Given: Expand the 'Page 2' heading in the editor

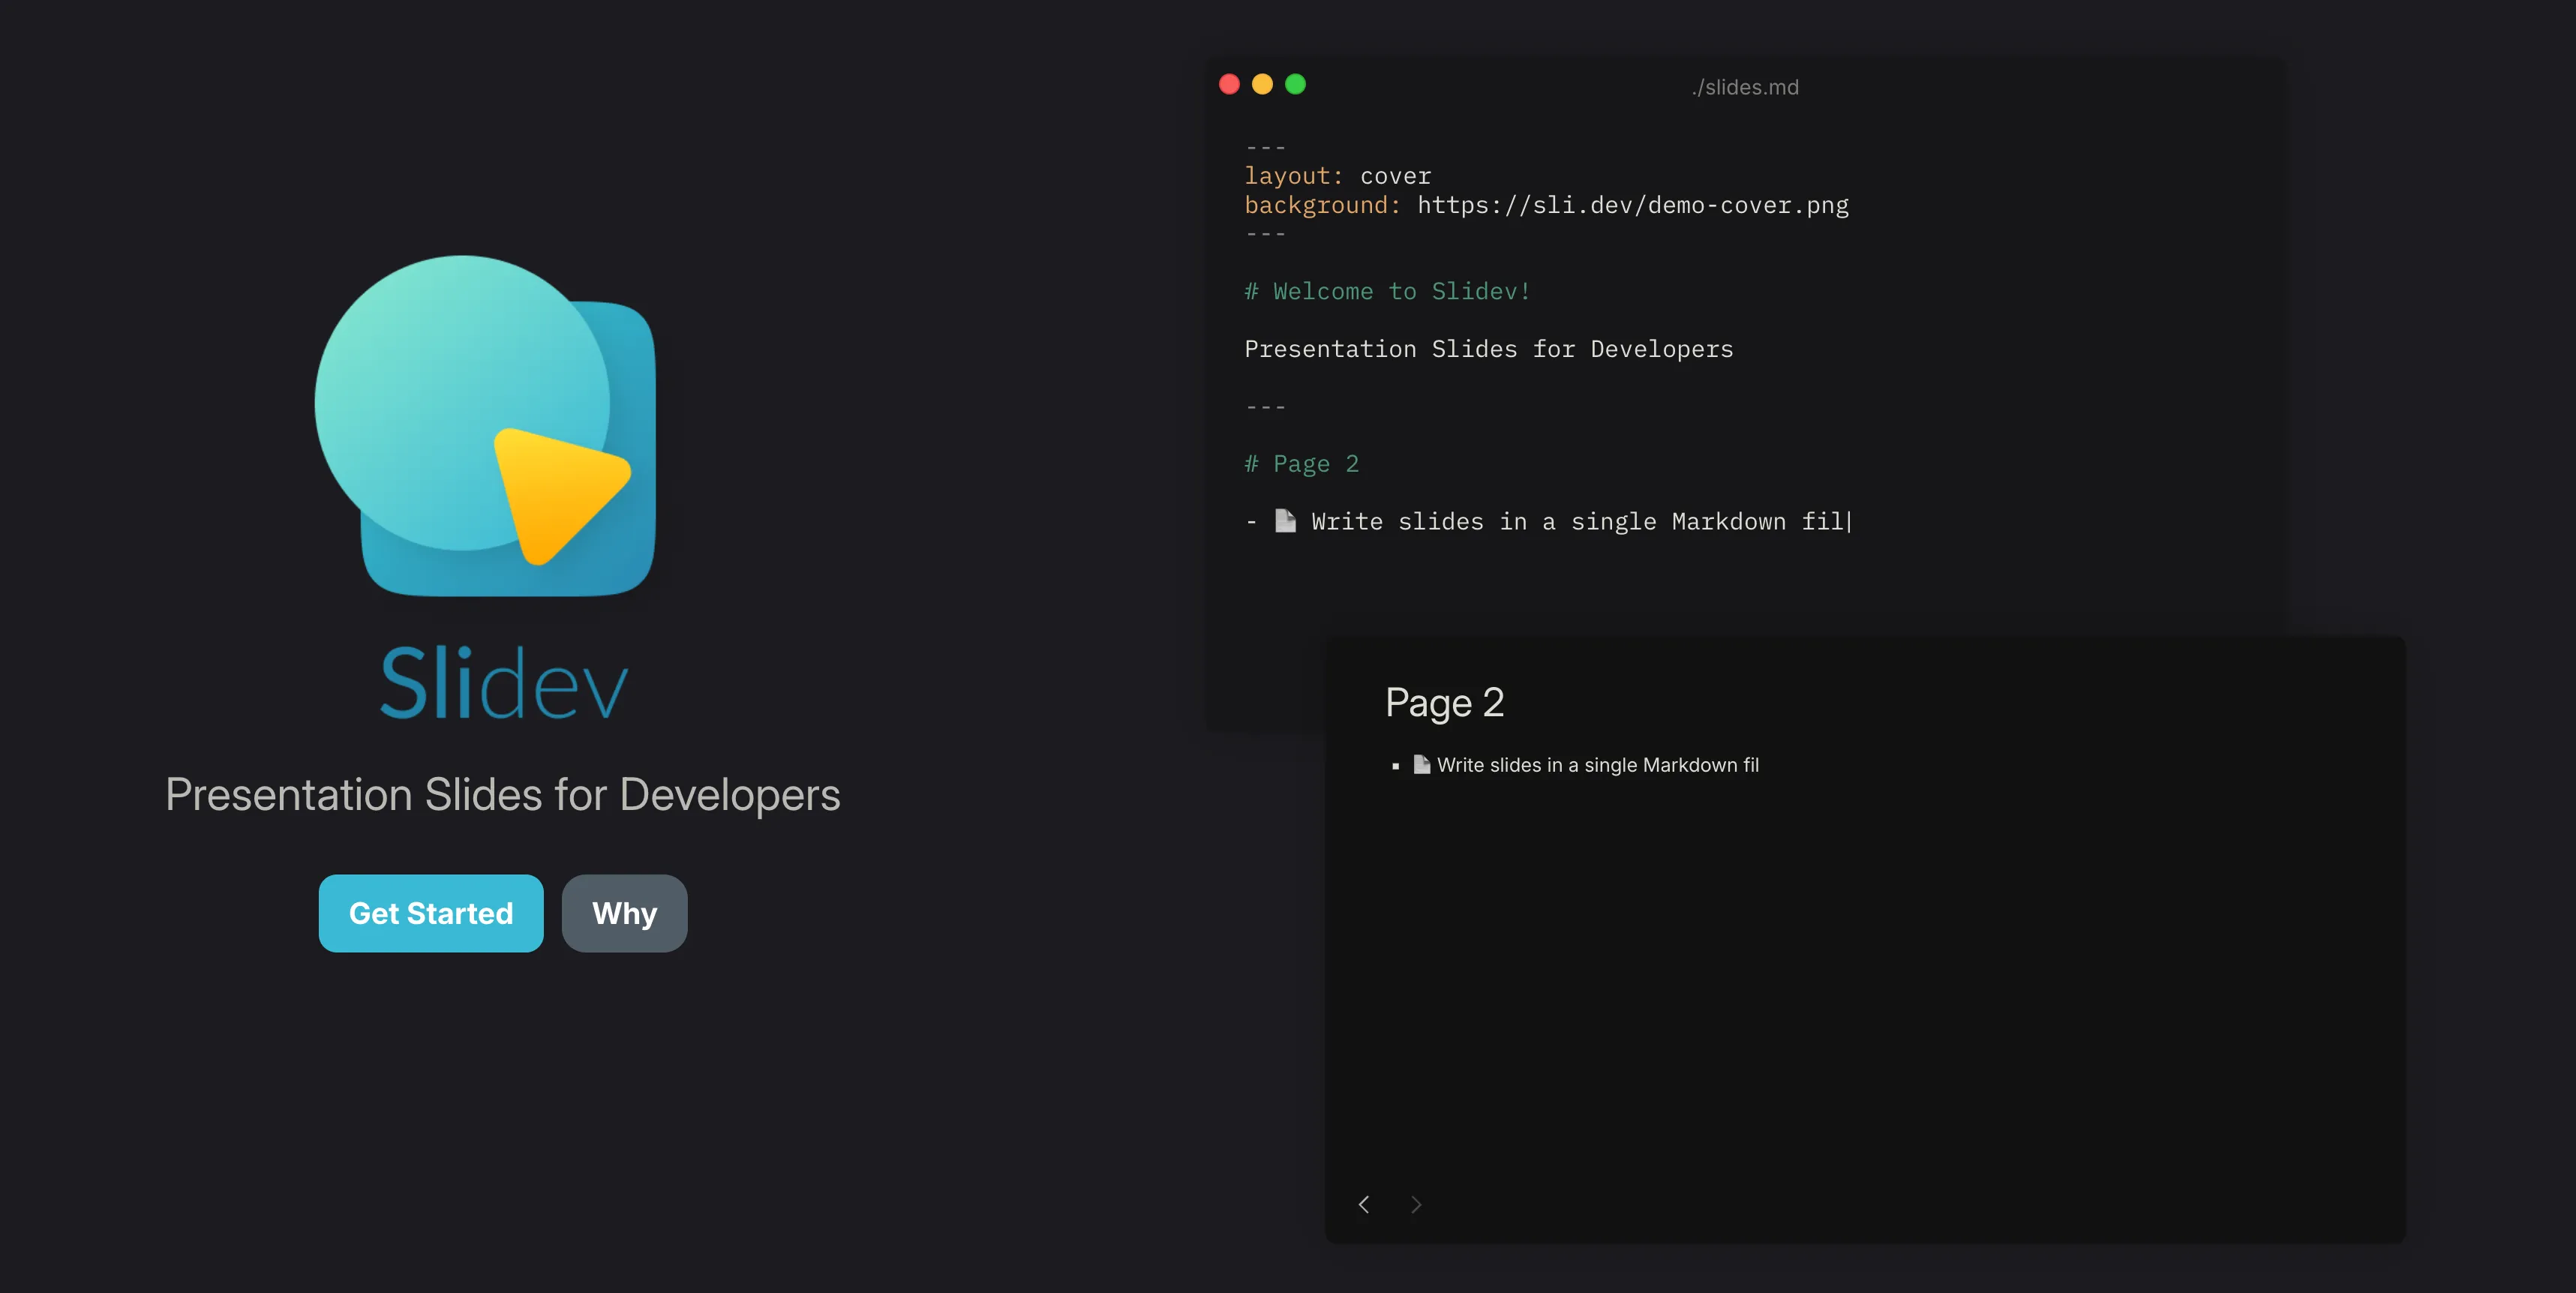Looking at the screenshot, I should click(x=1301, y=463).
